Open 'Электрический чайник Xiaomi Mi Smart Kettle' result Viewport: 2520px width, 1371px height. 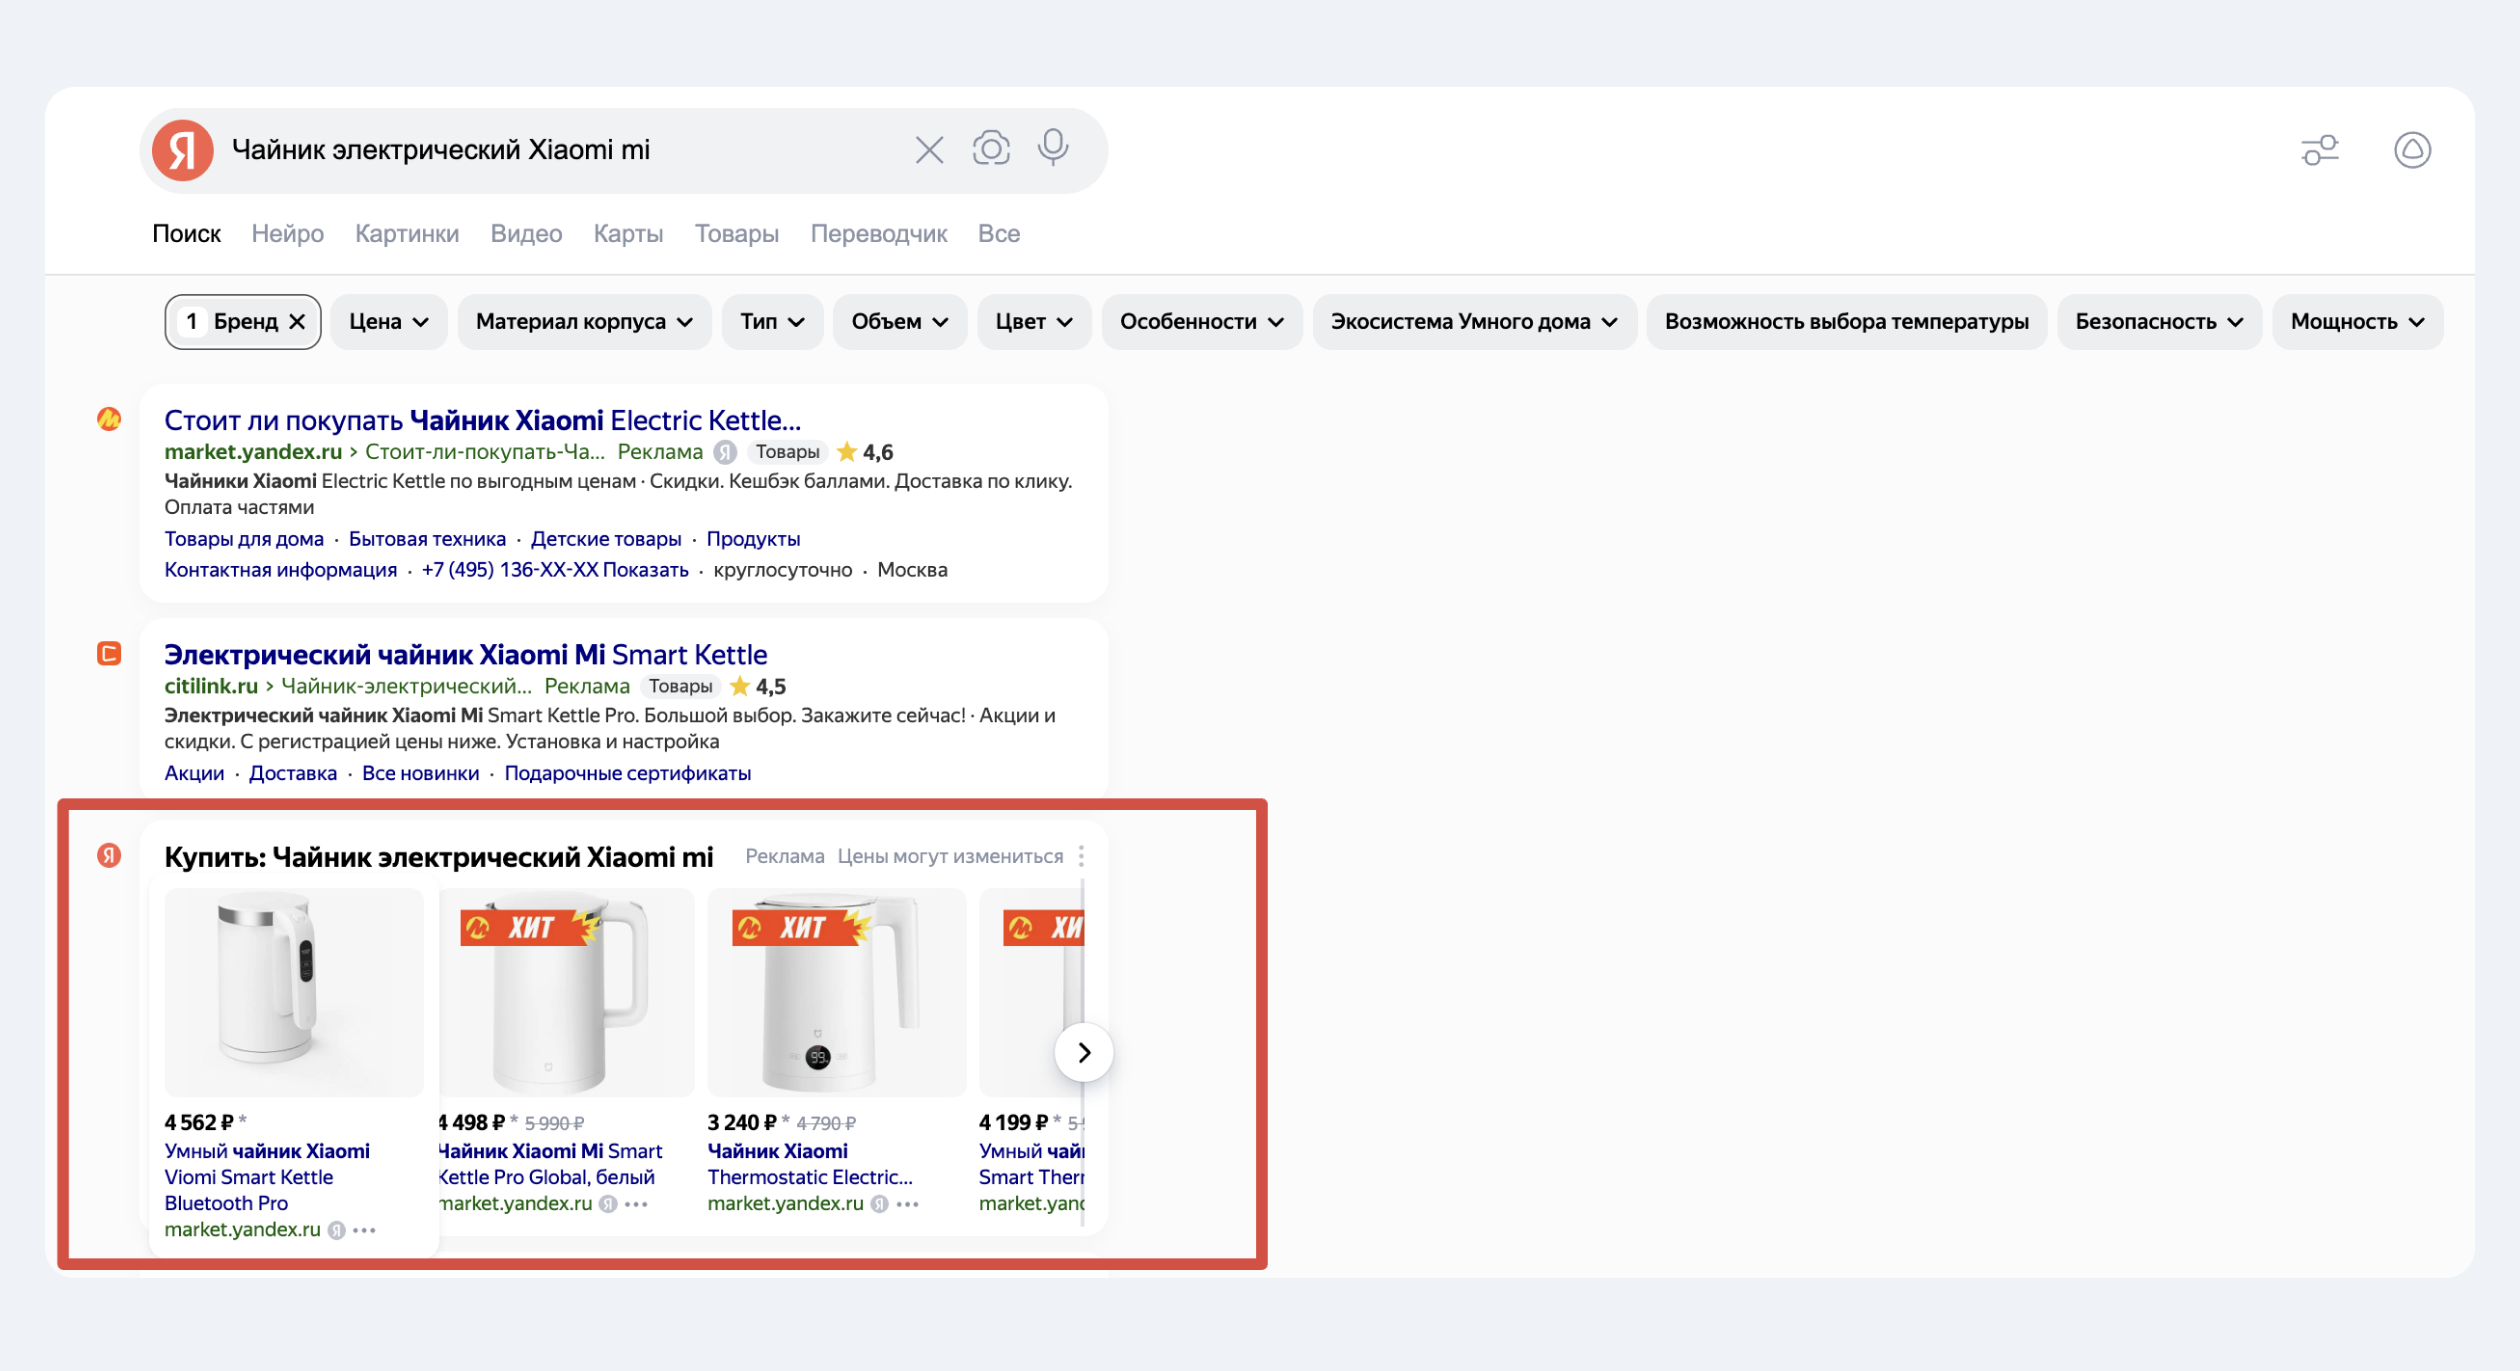pyautogui.click(x=466, y=654)
